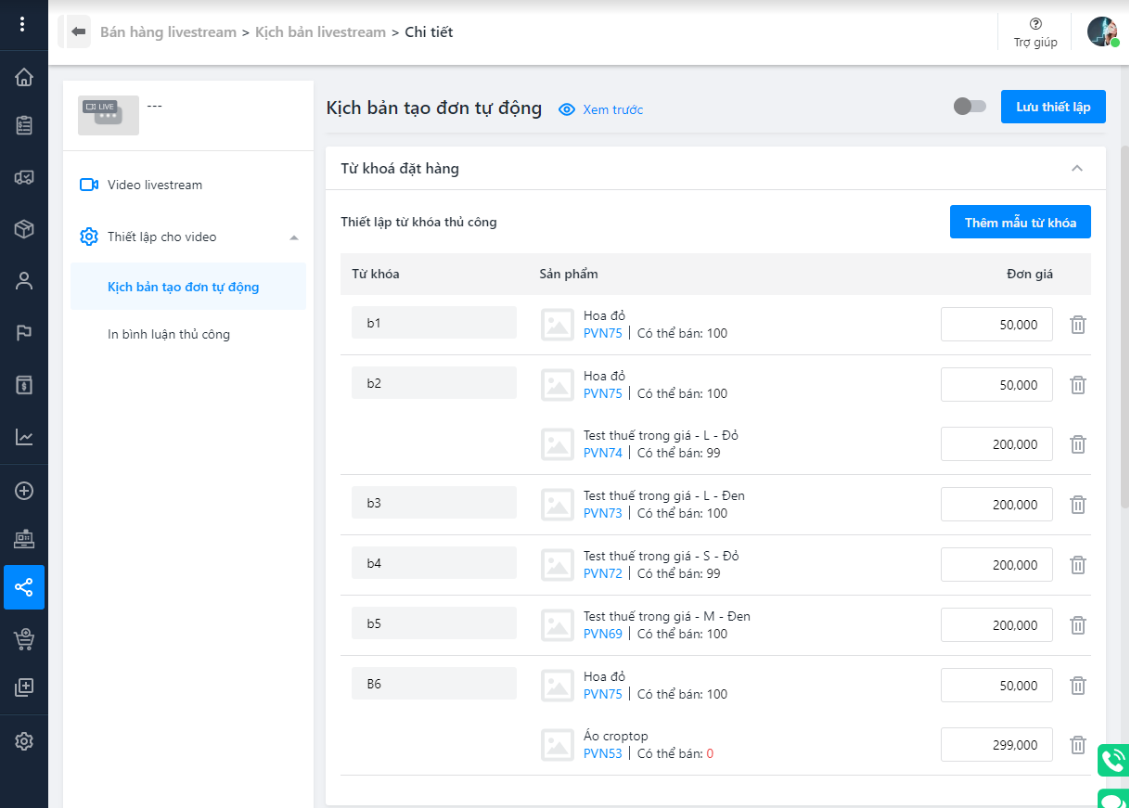Open the flag icon in sidebar

[24, 333]
